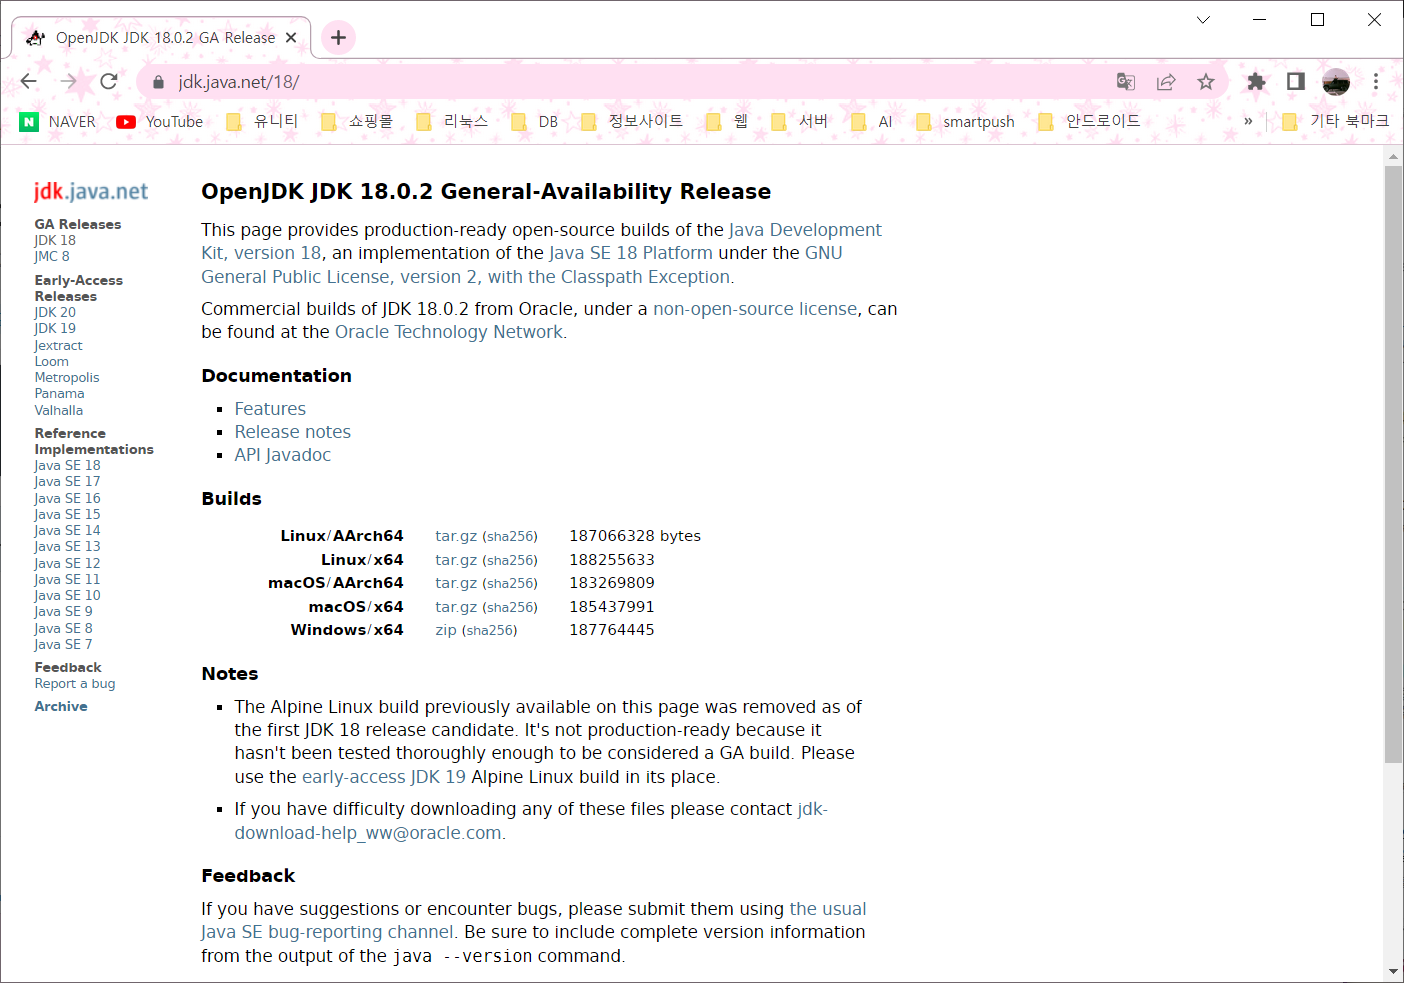Viewport: 1404px width, 983px height.
Task: Open the JDK 20 early-access link
Action: (x=55, y=312)
